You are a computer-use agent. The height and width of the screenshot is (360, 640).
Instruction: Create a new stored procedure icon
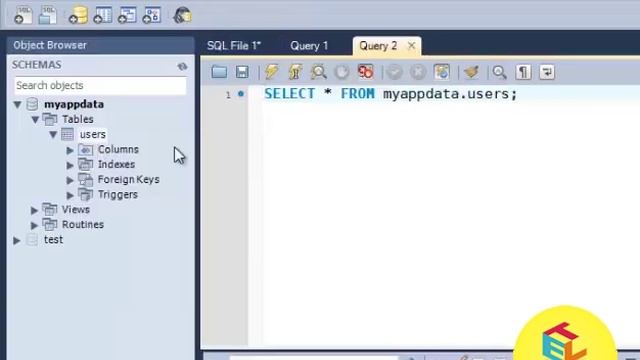coord(151,15)
